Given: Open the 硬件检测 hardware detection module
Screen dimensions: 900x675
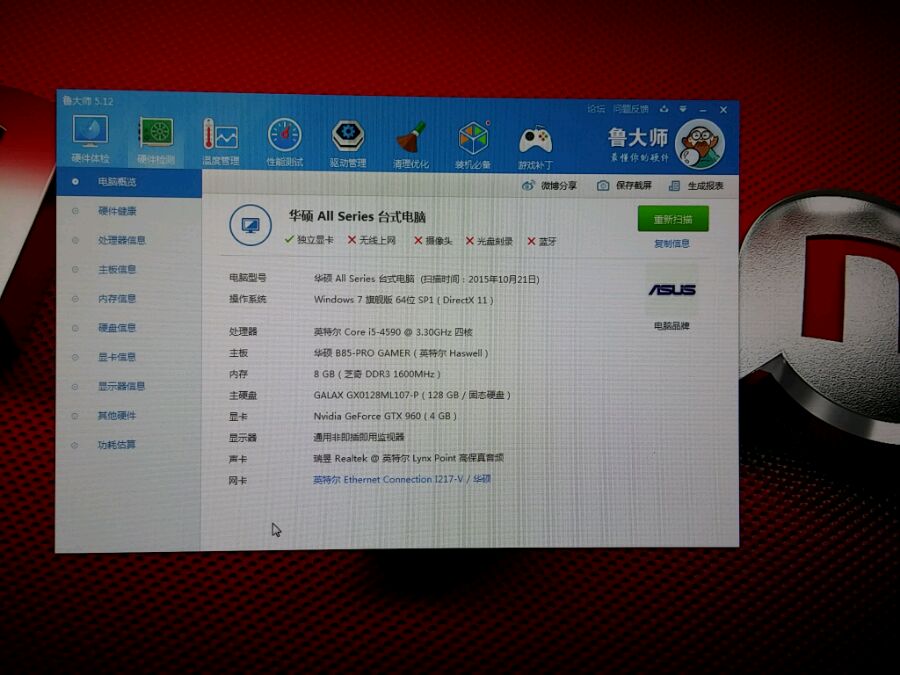Looking at the screenshot, I should [x=156, y=141].
